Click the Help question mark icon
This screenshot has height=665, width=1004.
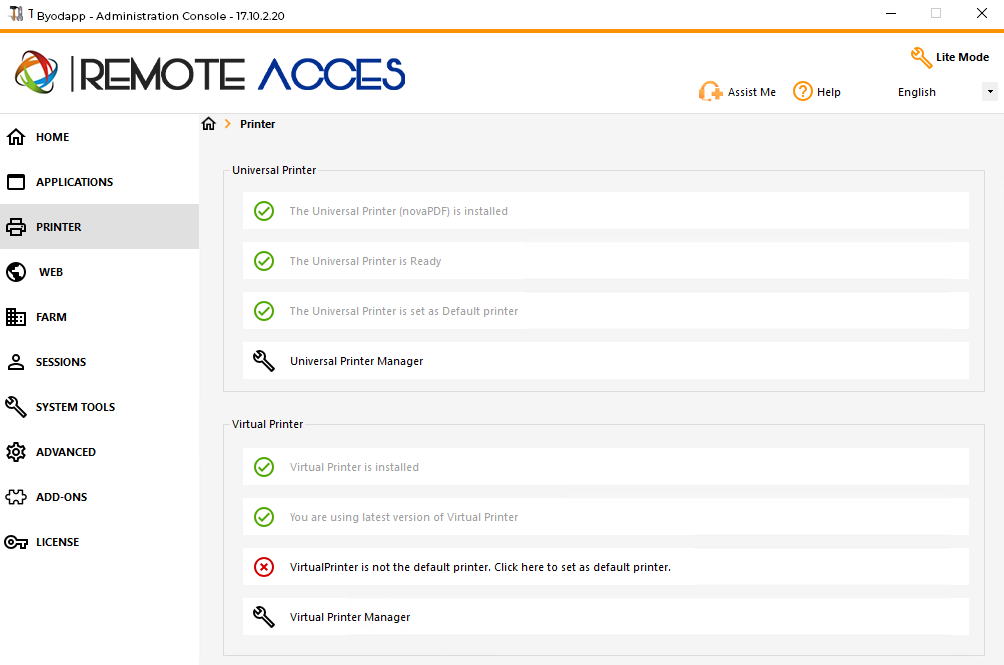click(x=802, y=91)
